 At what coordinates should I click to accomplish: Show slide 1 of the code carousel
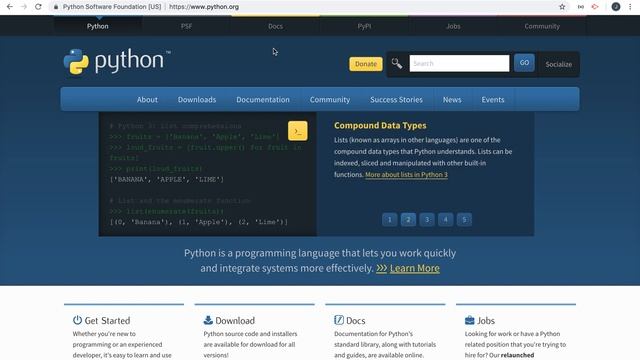click(389, 220)
